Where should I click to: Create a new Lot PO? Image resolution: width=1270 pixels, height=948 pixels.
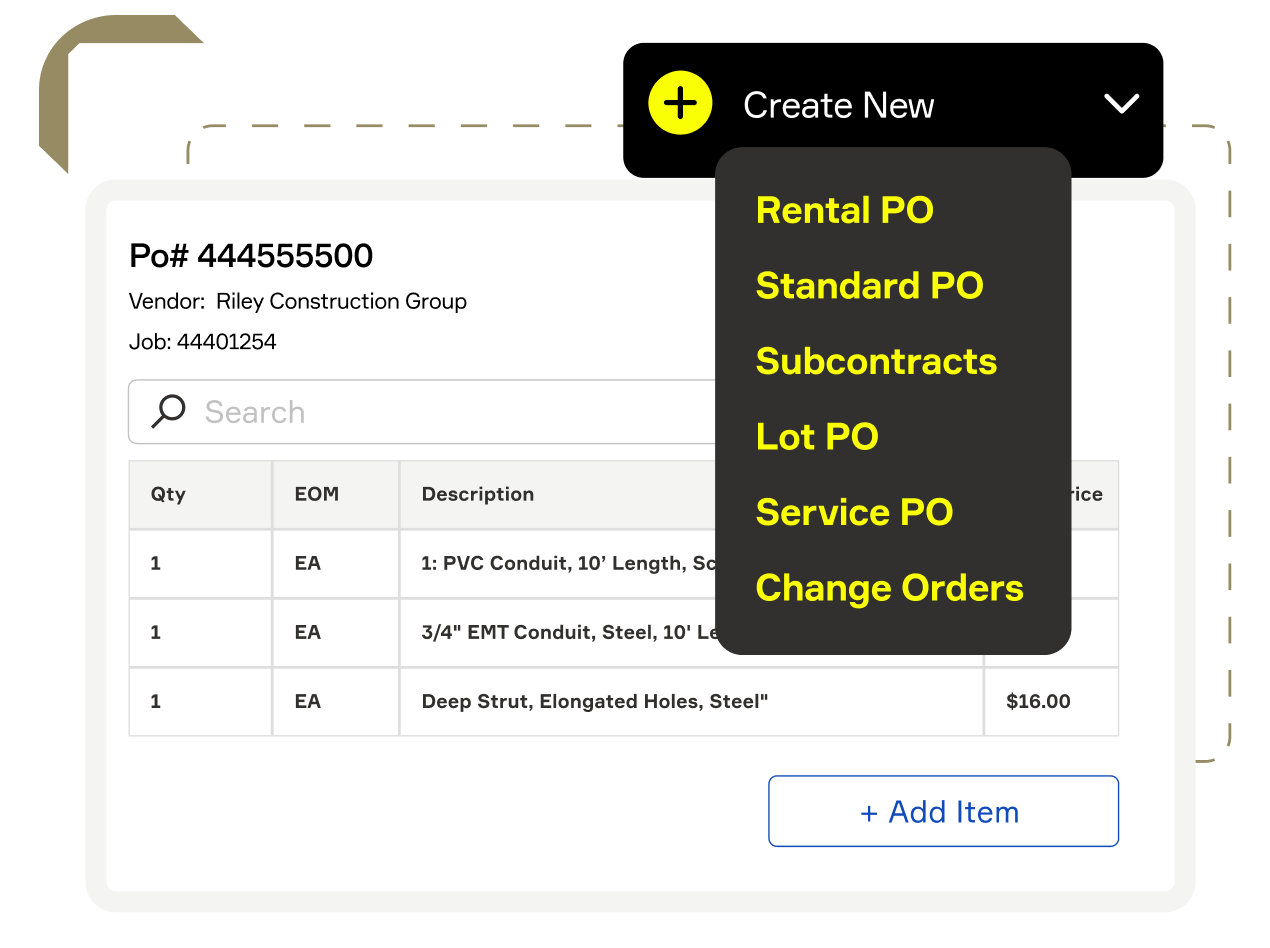[x=817, y=437]
